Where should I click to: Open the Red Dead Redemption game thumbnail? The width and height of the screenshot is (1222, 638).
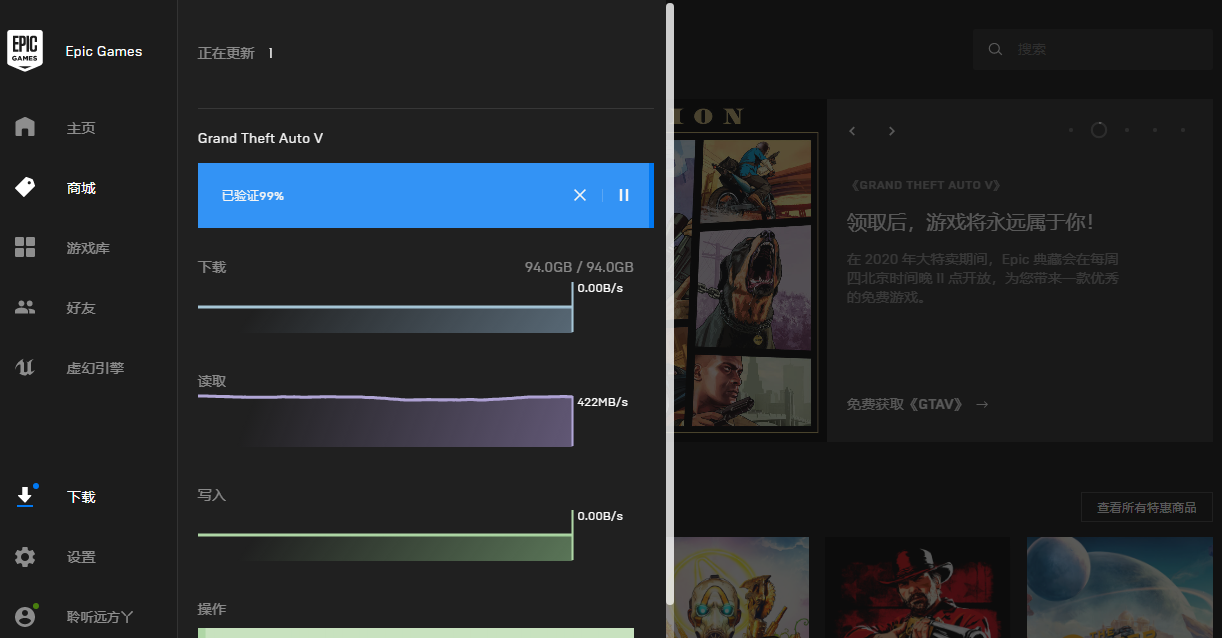917,587
